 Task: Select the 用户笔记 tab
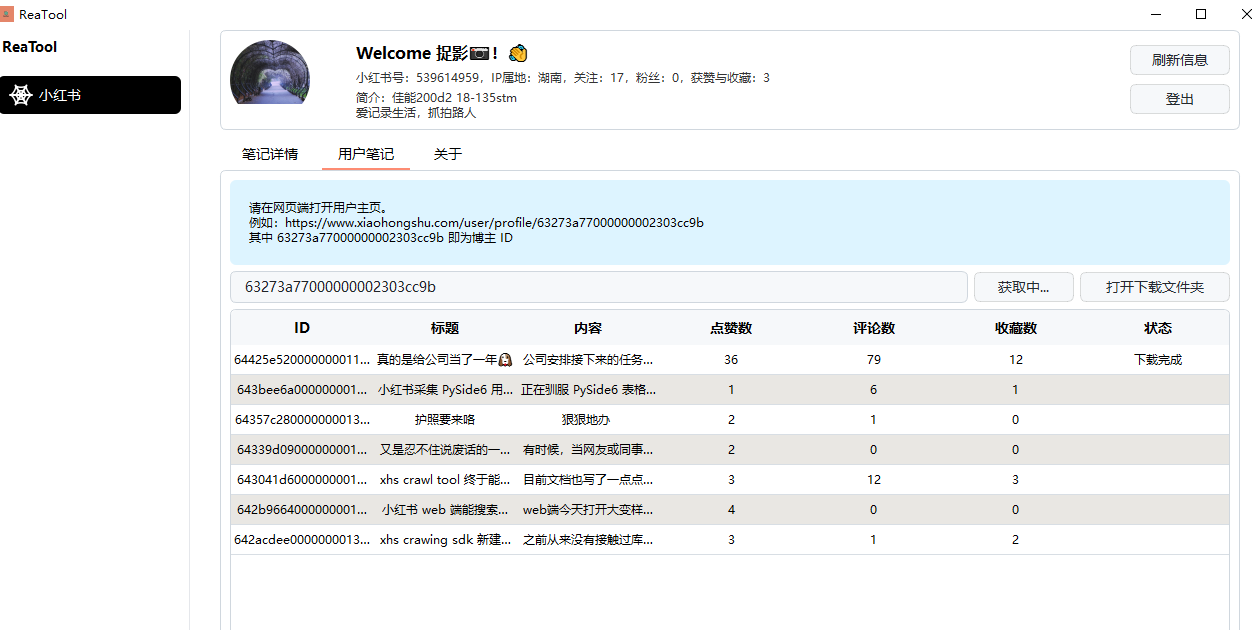(x=366, y=154)
